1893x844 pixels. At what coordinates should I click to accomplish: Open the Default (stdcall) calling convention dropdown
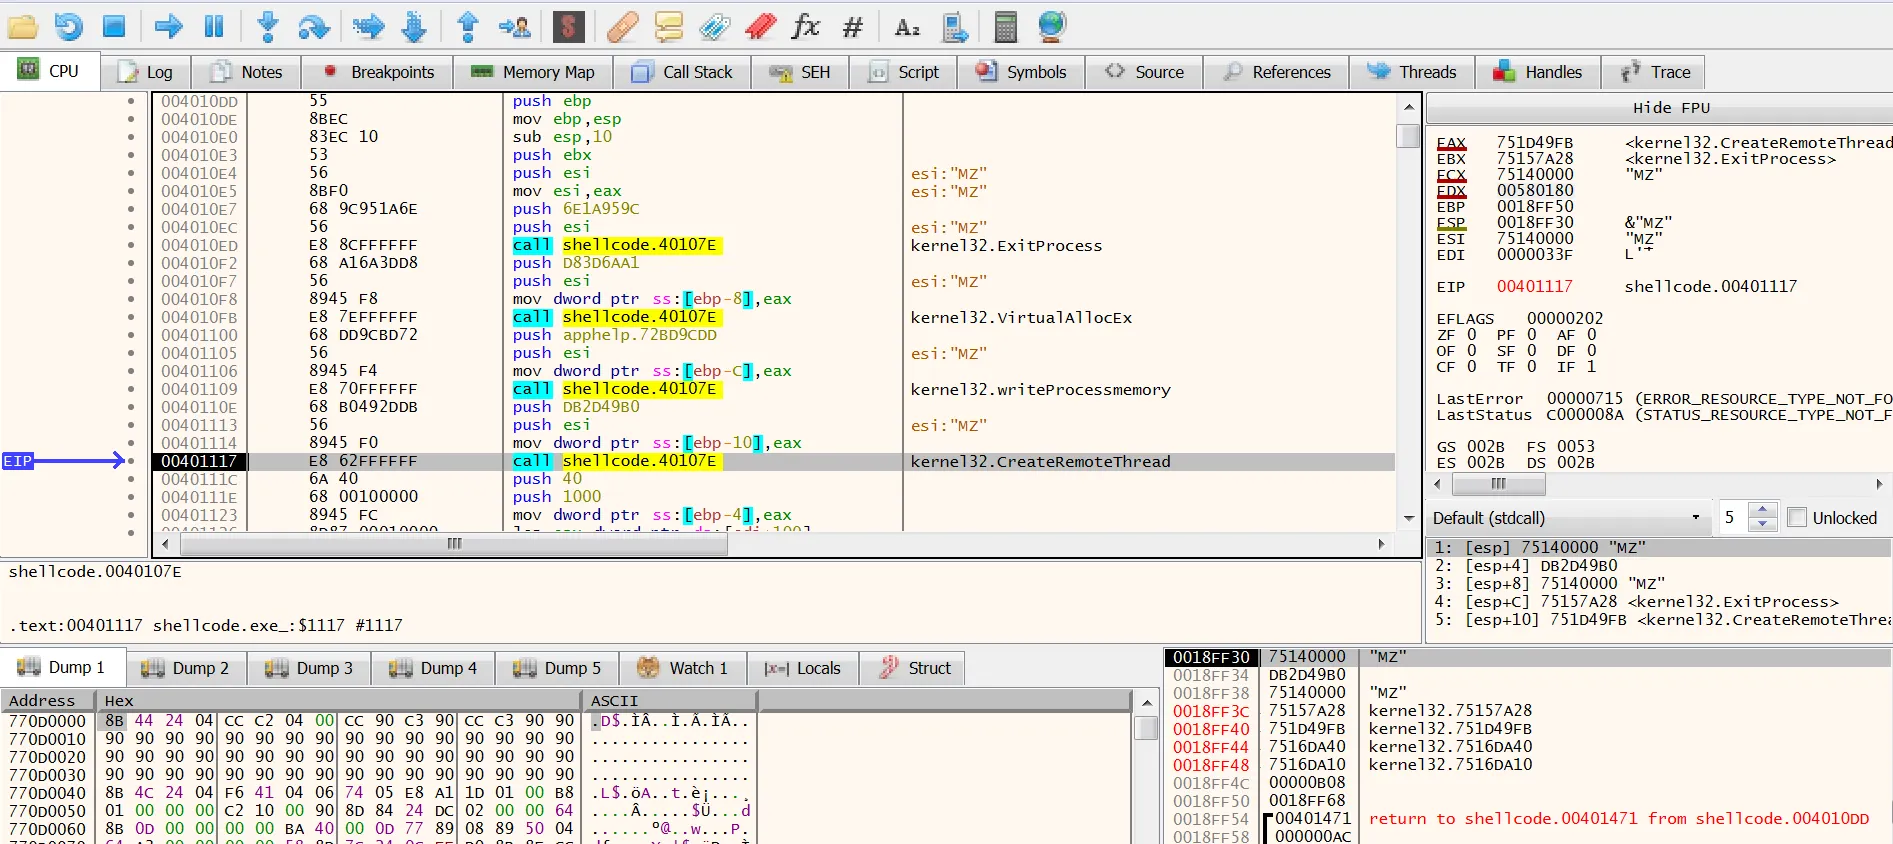tap(1566, 518)
